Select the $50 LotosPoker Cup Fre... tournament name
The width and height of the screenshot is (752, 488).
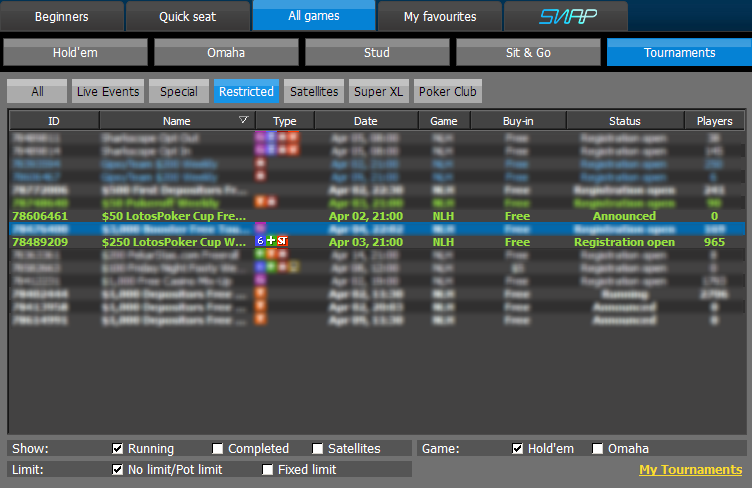click(x=174, y=216)
